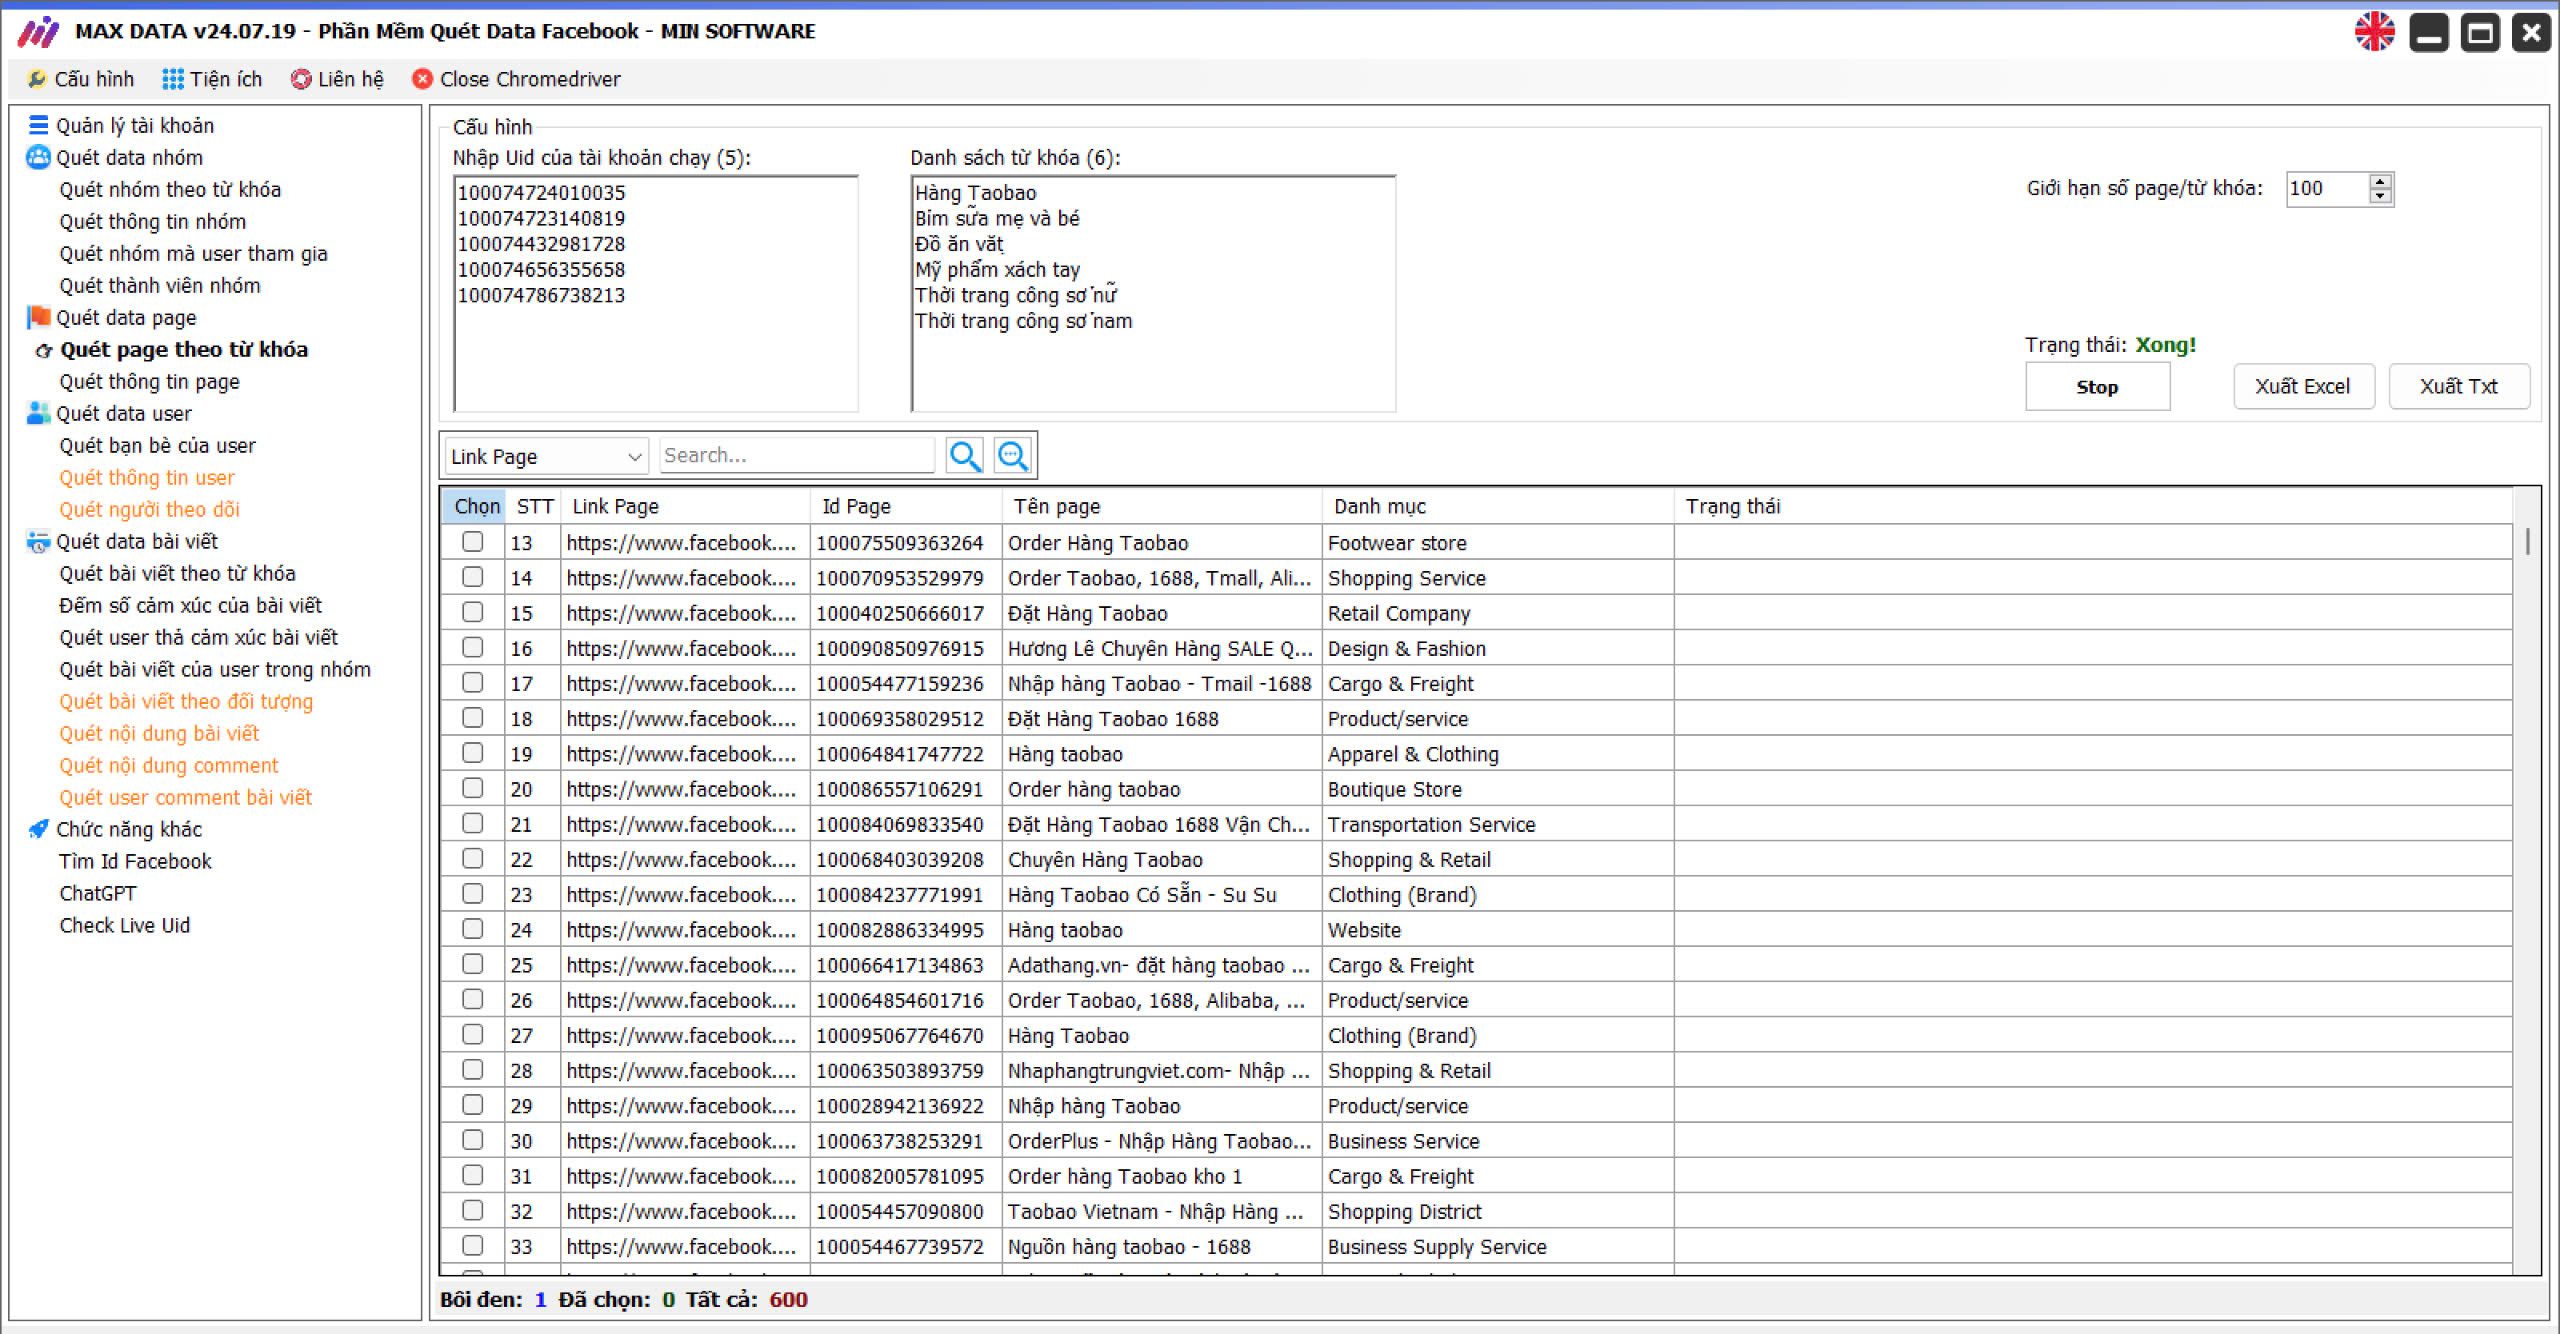Click the Xuất Excel export button
Image resolution: width=2560 pixels, height=1334 pixels.
pyautogui.click(x=2302, y=387)
